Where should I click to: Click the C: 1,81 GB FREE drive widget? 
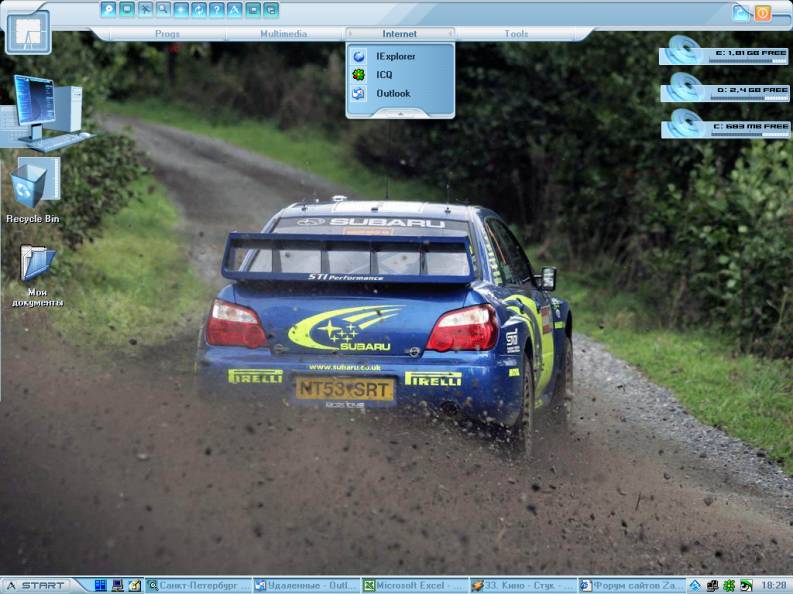point(724,51)
